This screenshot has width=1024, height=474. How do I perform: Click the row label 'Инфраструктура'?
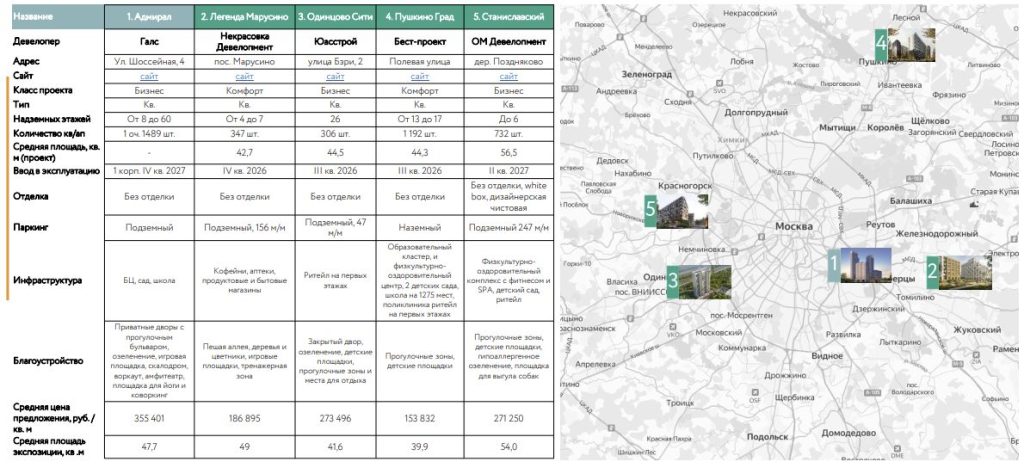coord(48,281)
